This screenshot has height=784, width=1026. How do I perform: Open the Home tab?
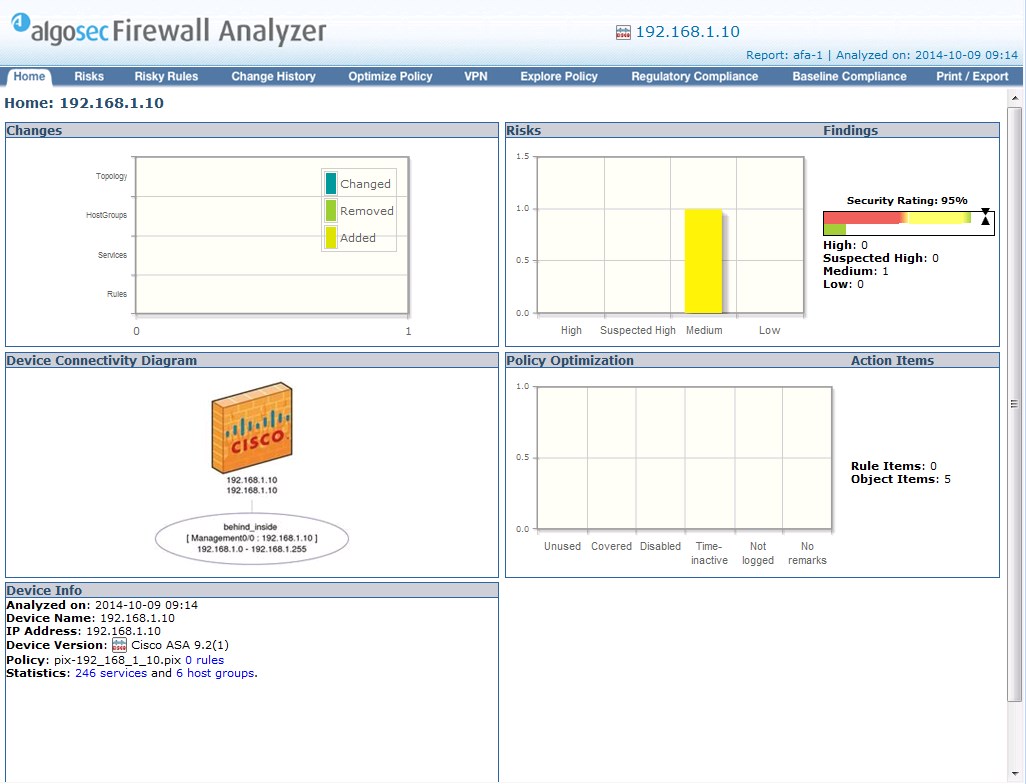tap(29, 76)
